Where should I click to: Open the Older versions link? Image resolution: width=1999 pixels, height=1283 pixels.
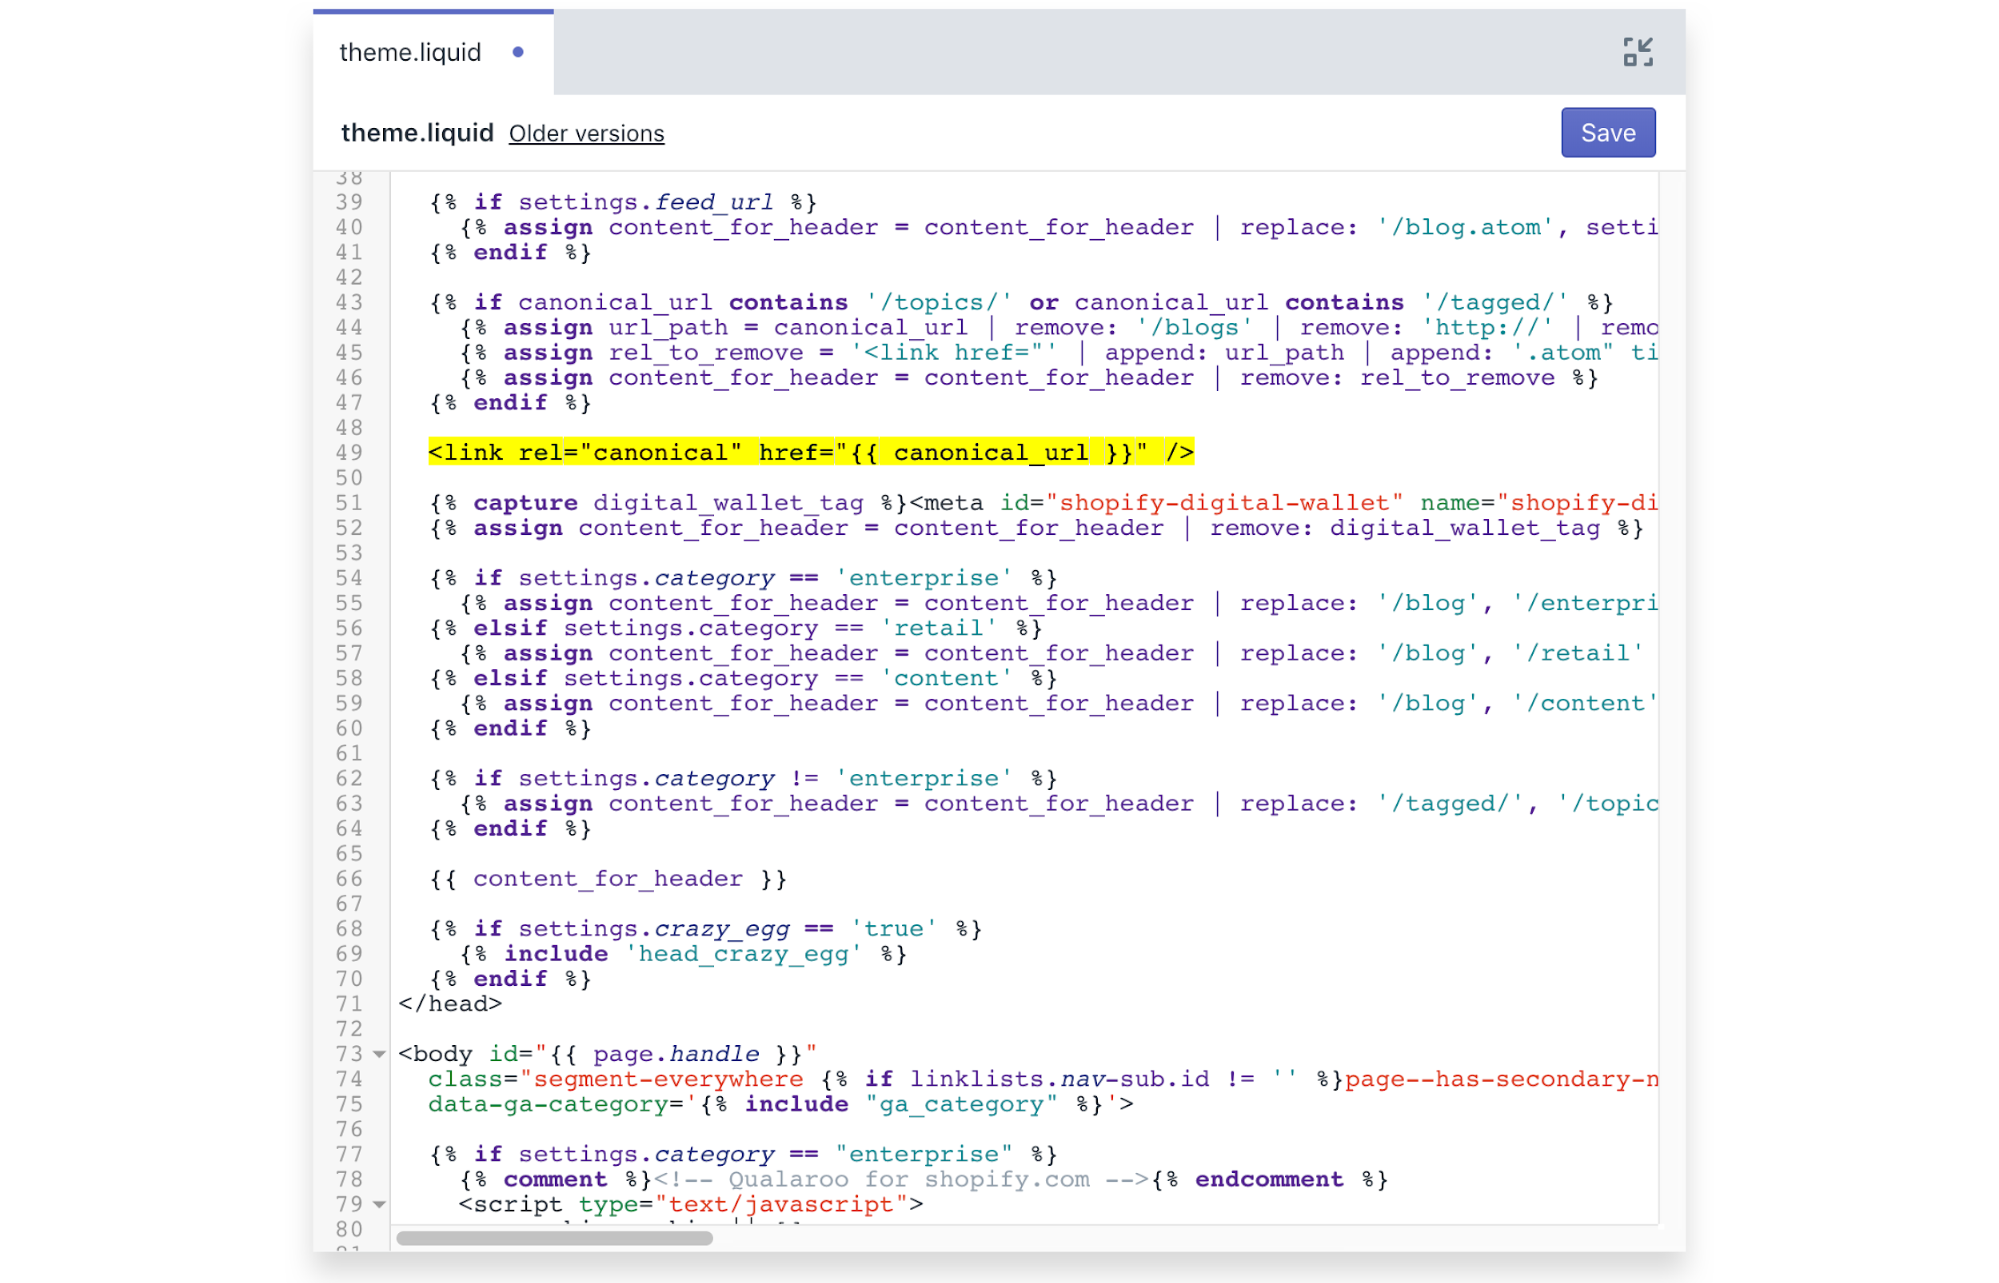tap(586, 134)
